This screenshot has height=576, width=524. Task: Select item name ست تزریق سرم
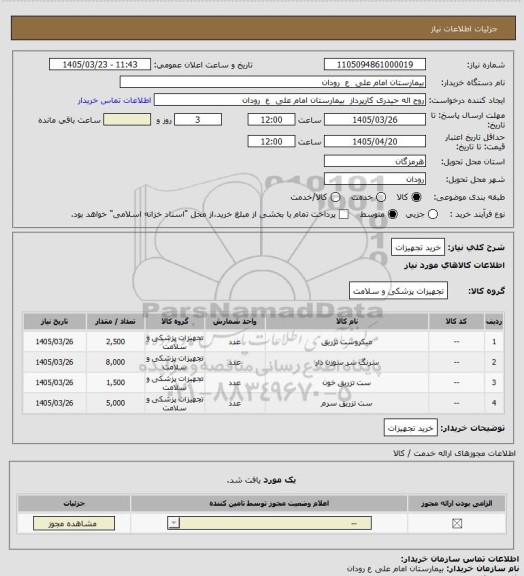pyautogui.click(x=347, y=403)
